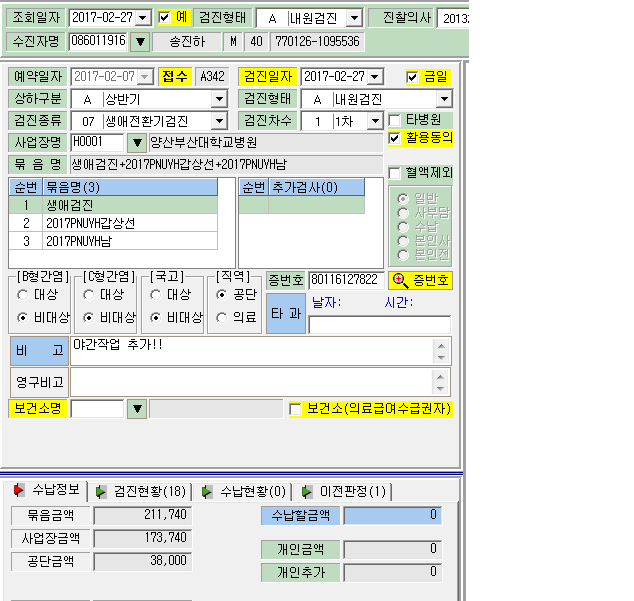Click the 보건소명 lookup arrow icon

(137, 409)
